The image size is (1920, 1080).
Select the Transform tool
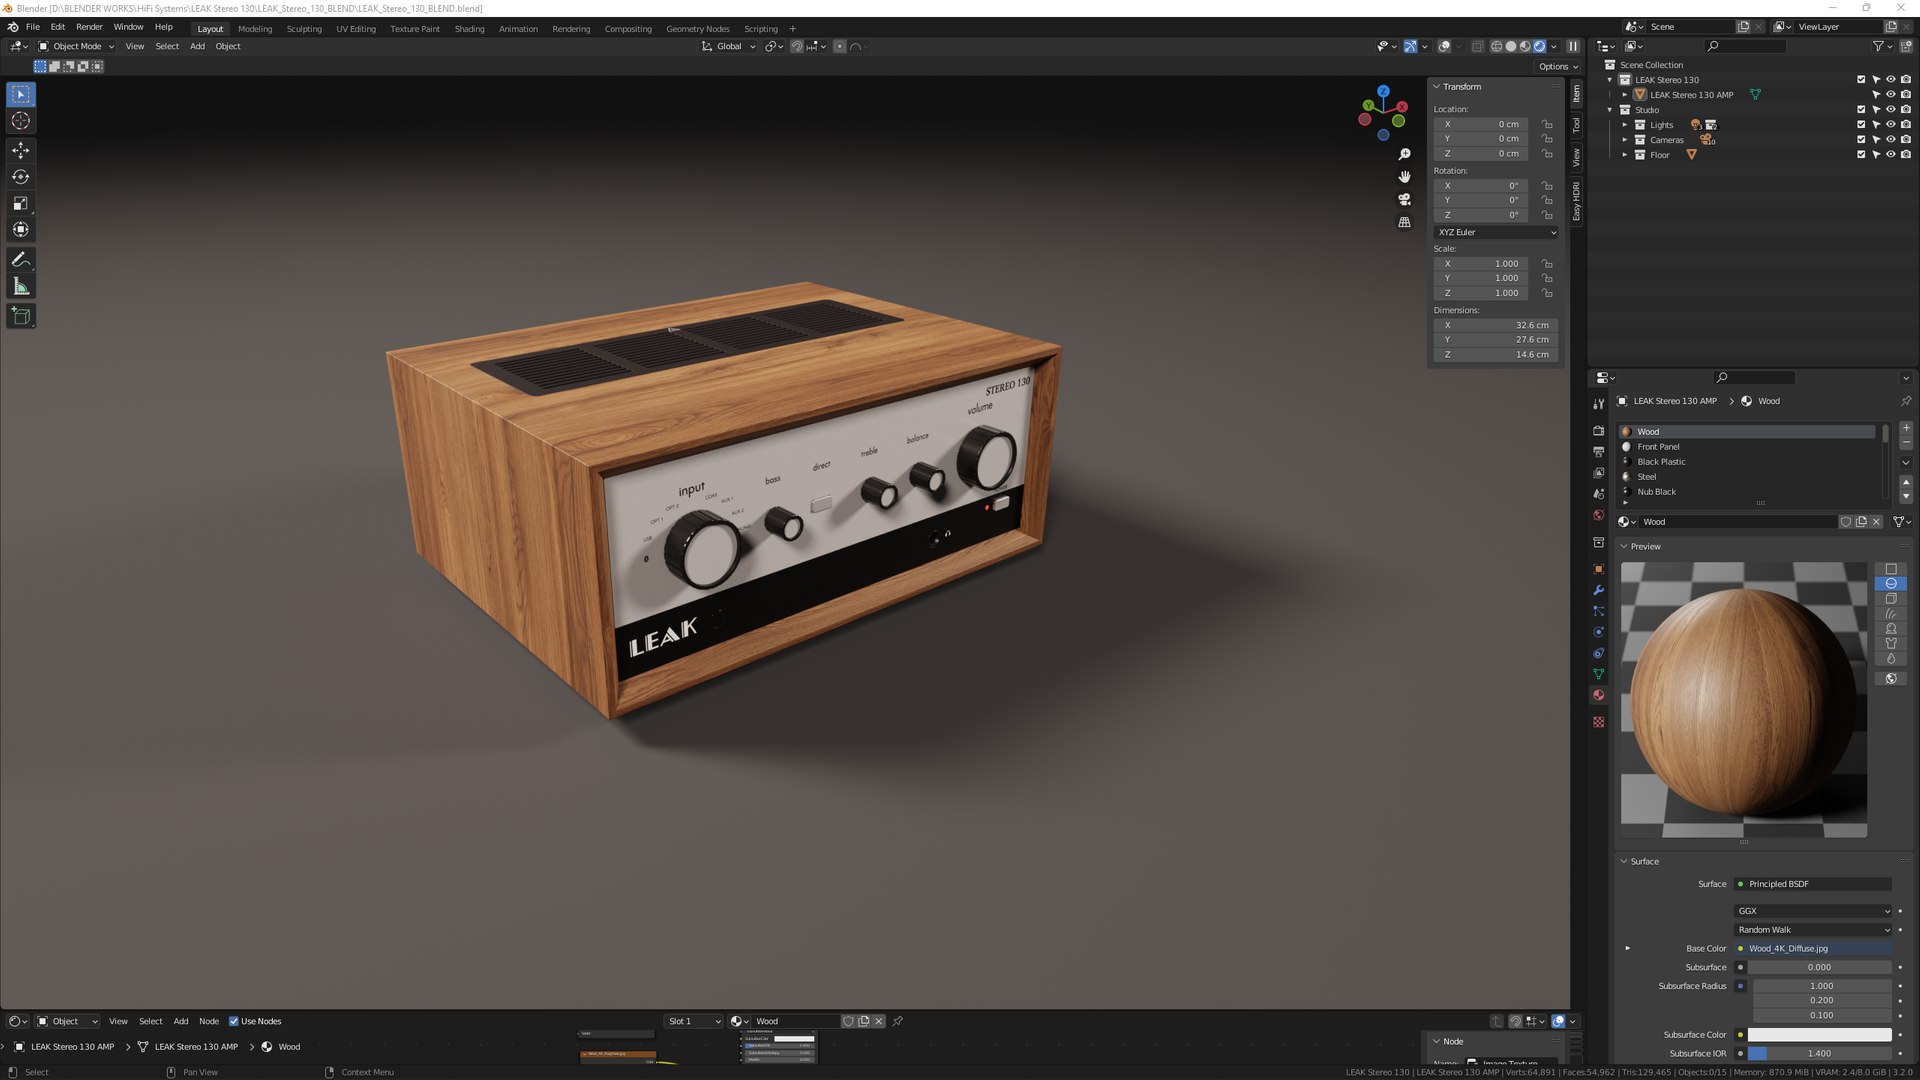(21, 230)
